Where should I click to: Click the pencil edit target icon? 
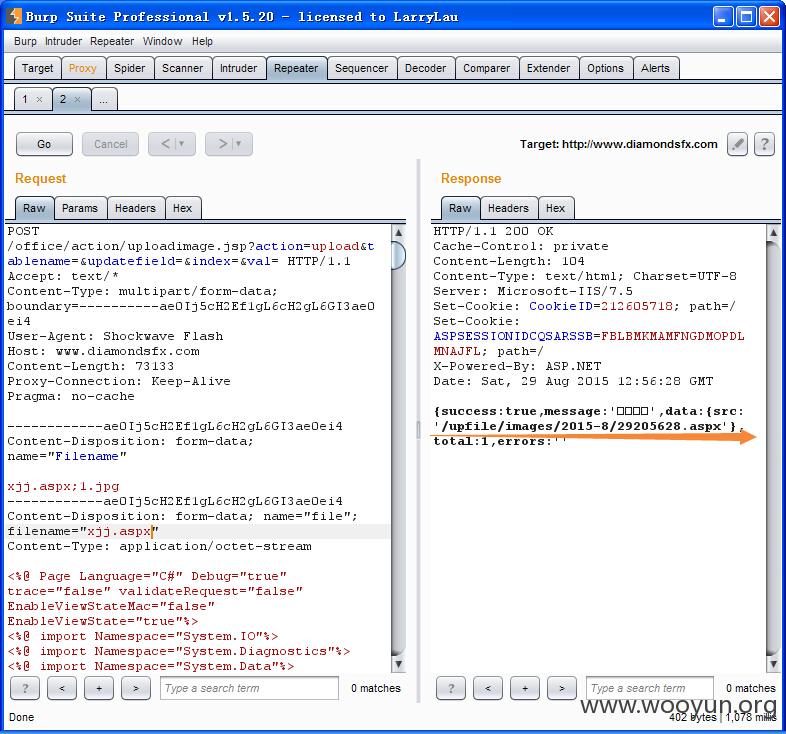pyautogui.click(x=737, y=144)
